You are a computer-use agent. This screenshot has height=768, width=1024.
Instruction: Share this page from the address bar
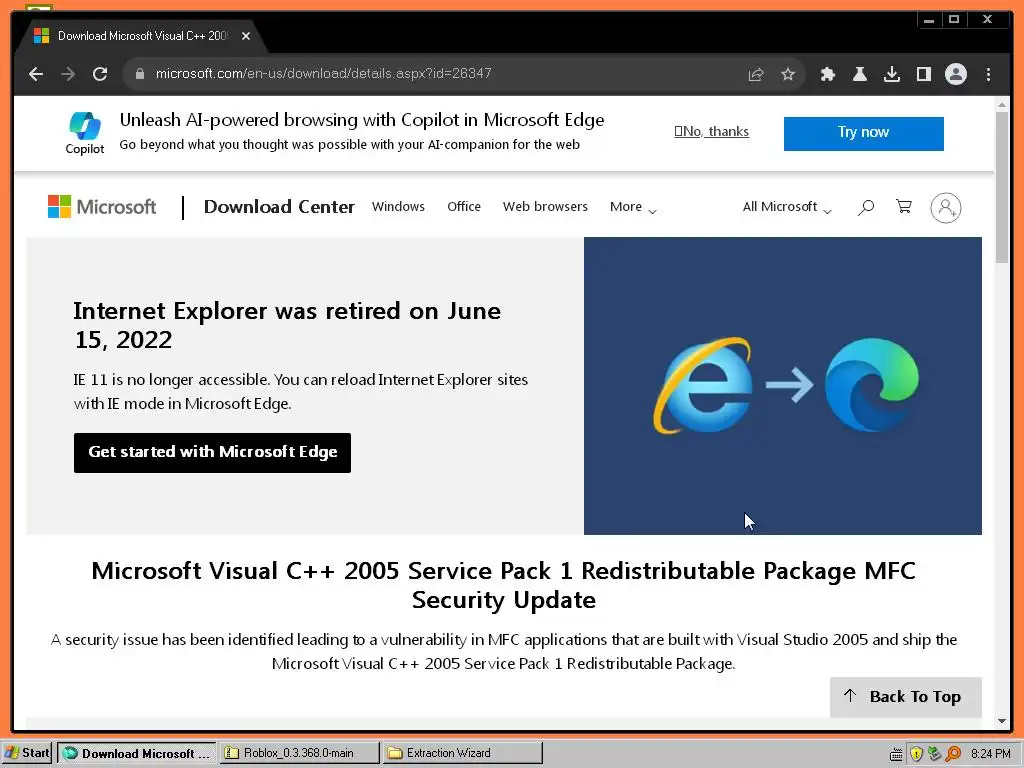point(756,74)
